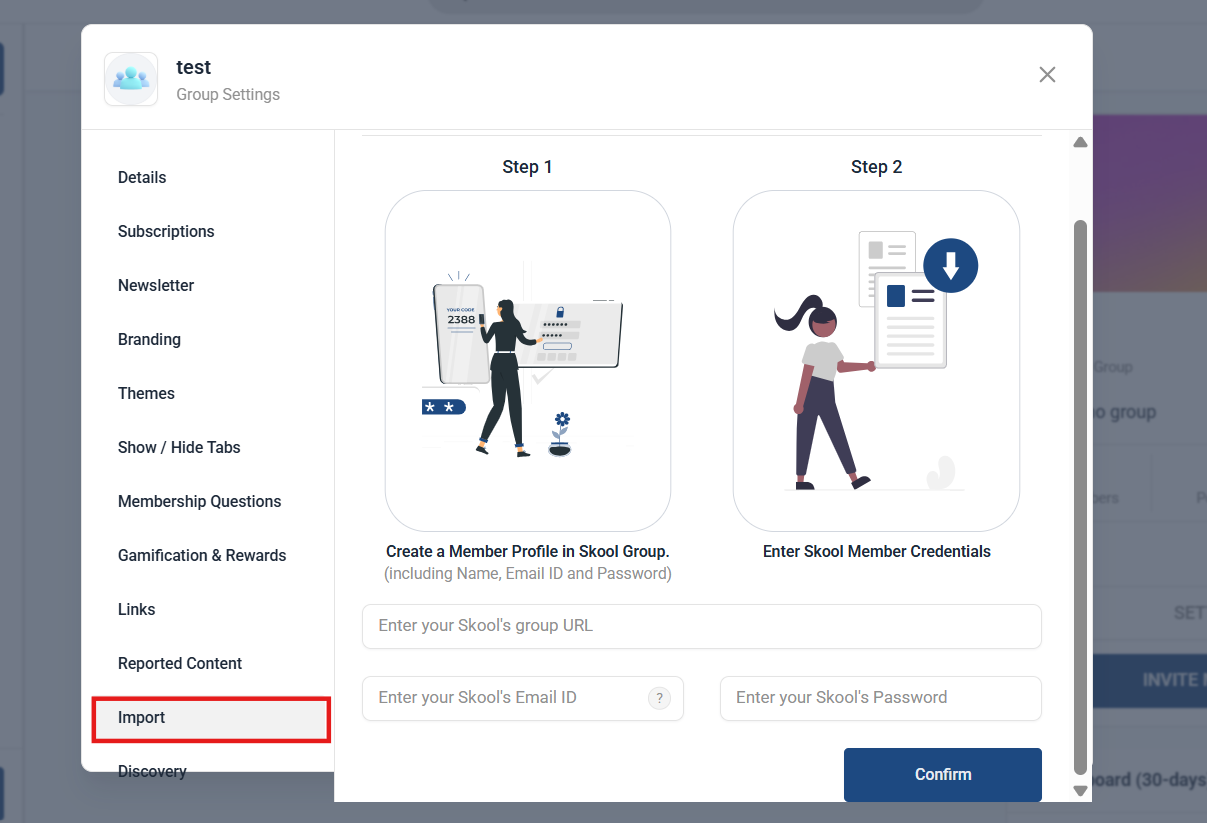
Task: Click the Step 2 download credentials illustration
Action: point(876,360)
